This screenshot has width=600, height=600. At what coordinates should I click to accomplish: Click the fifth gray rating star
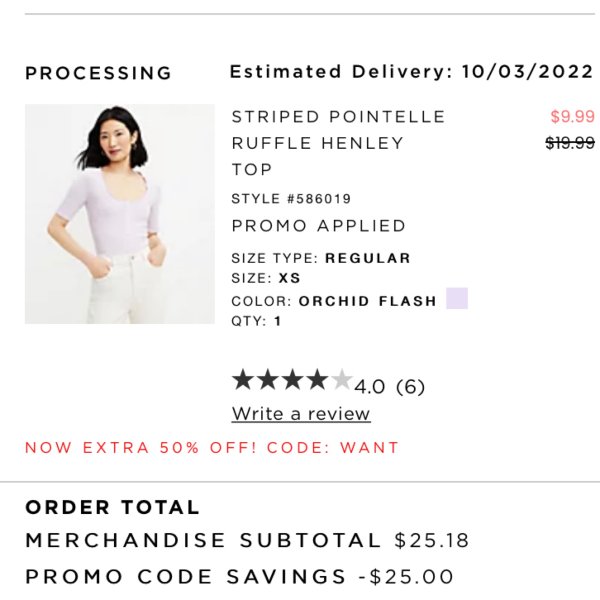(341, 380)
